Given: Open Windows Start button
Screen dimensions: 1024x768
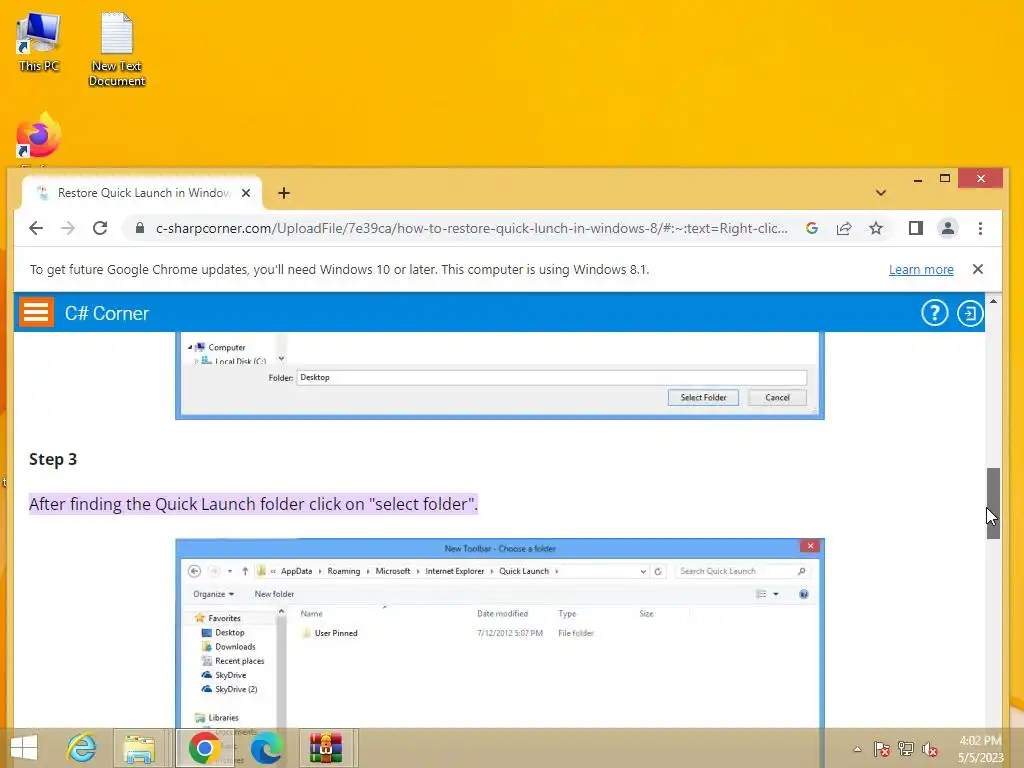Looking at the screenshot, I should coord(24,748).
